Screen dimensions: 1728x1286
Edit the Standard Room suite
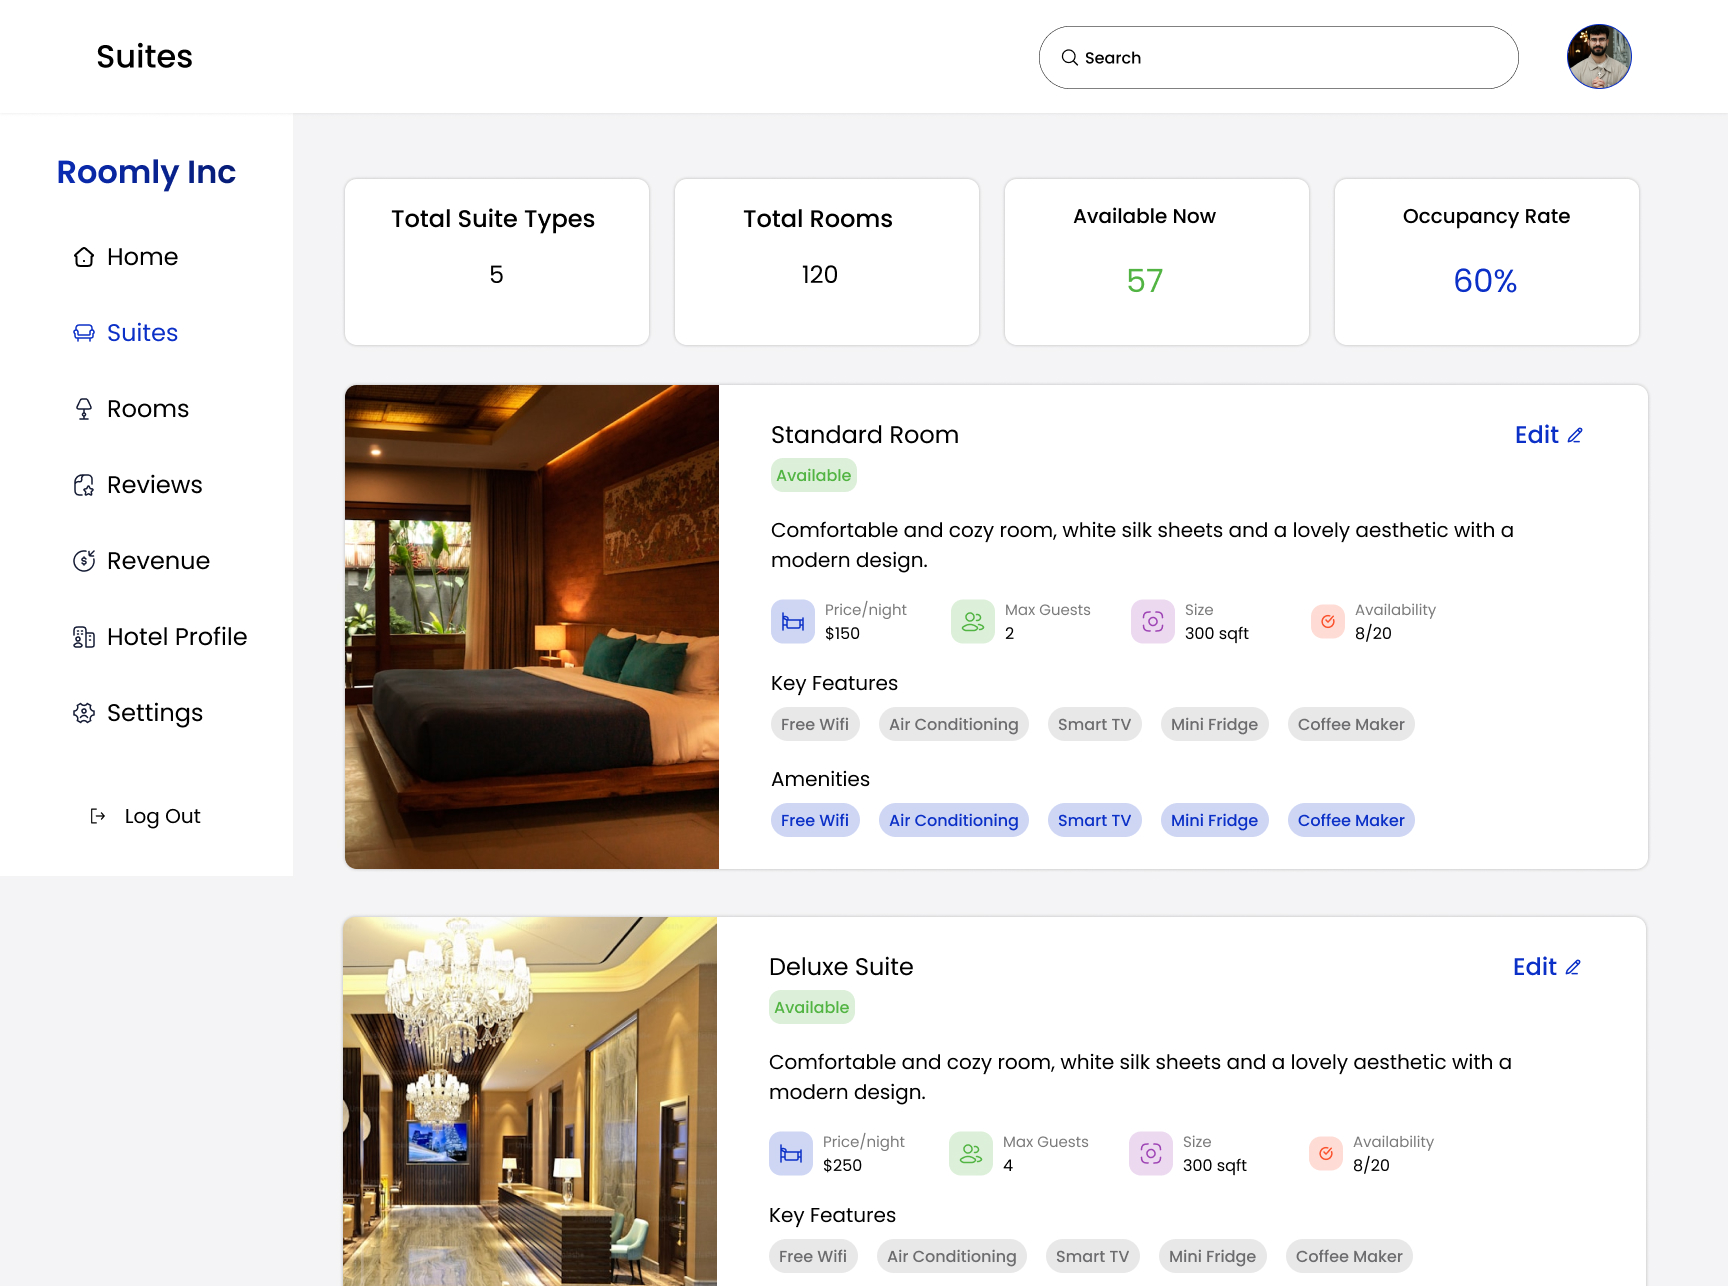point(1548,435)
